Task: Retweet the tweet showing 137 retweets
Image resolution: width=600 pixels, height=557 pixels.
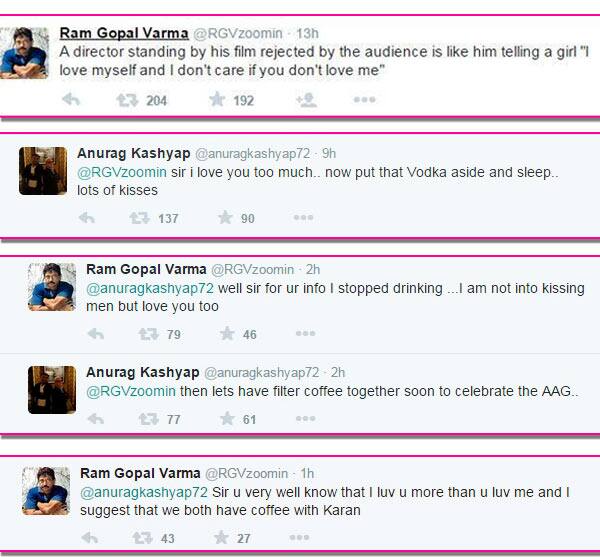Action: pos(139,218)
